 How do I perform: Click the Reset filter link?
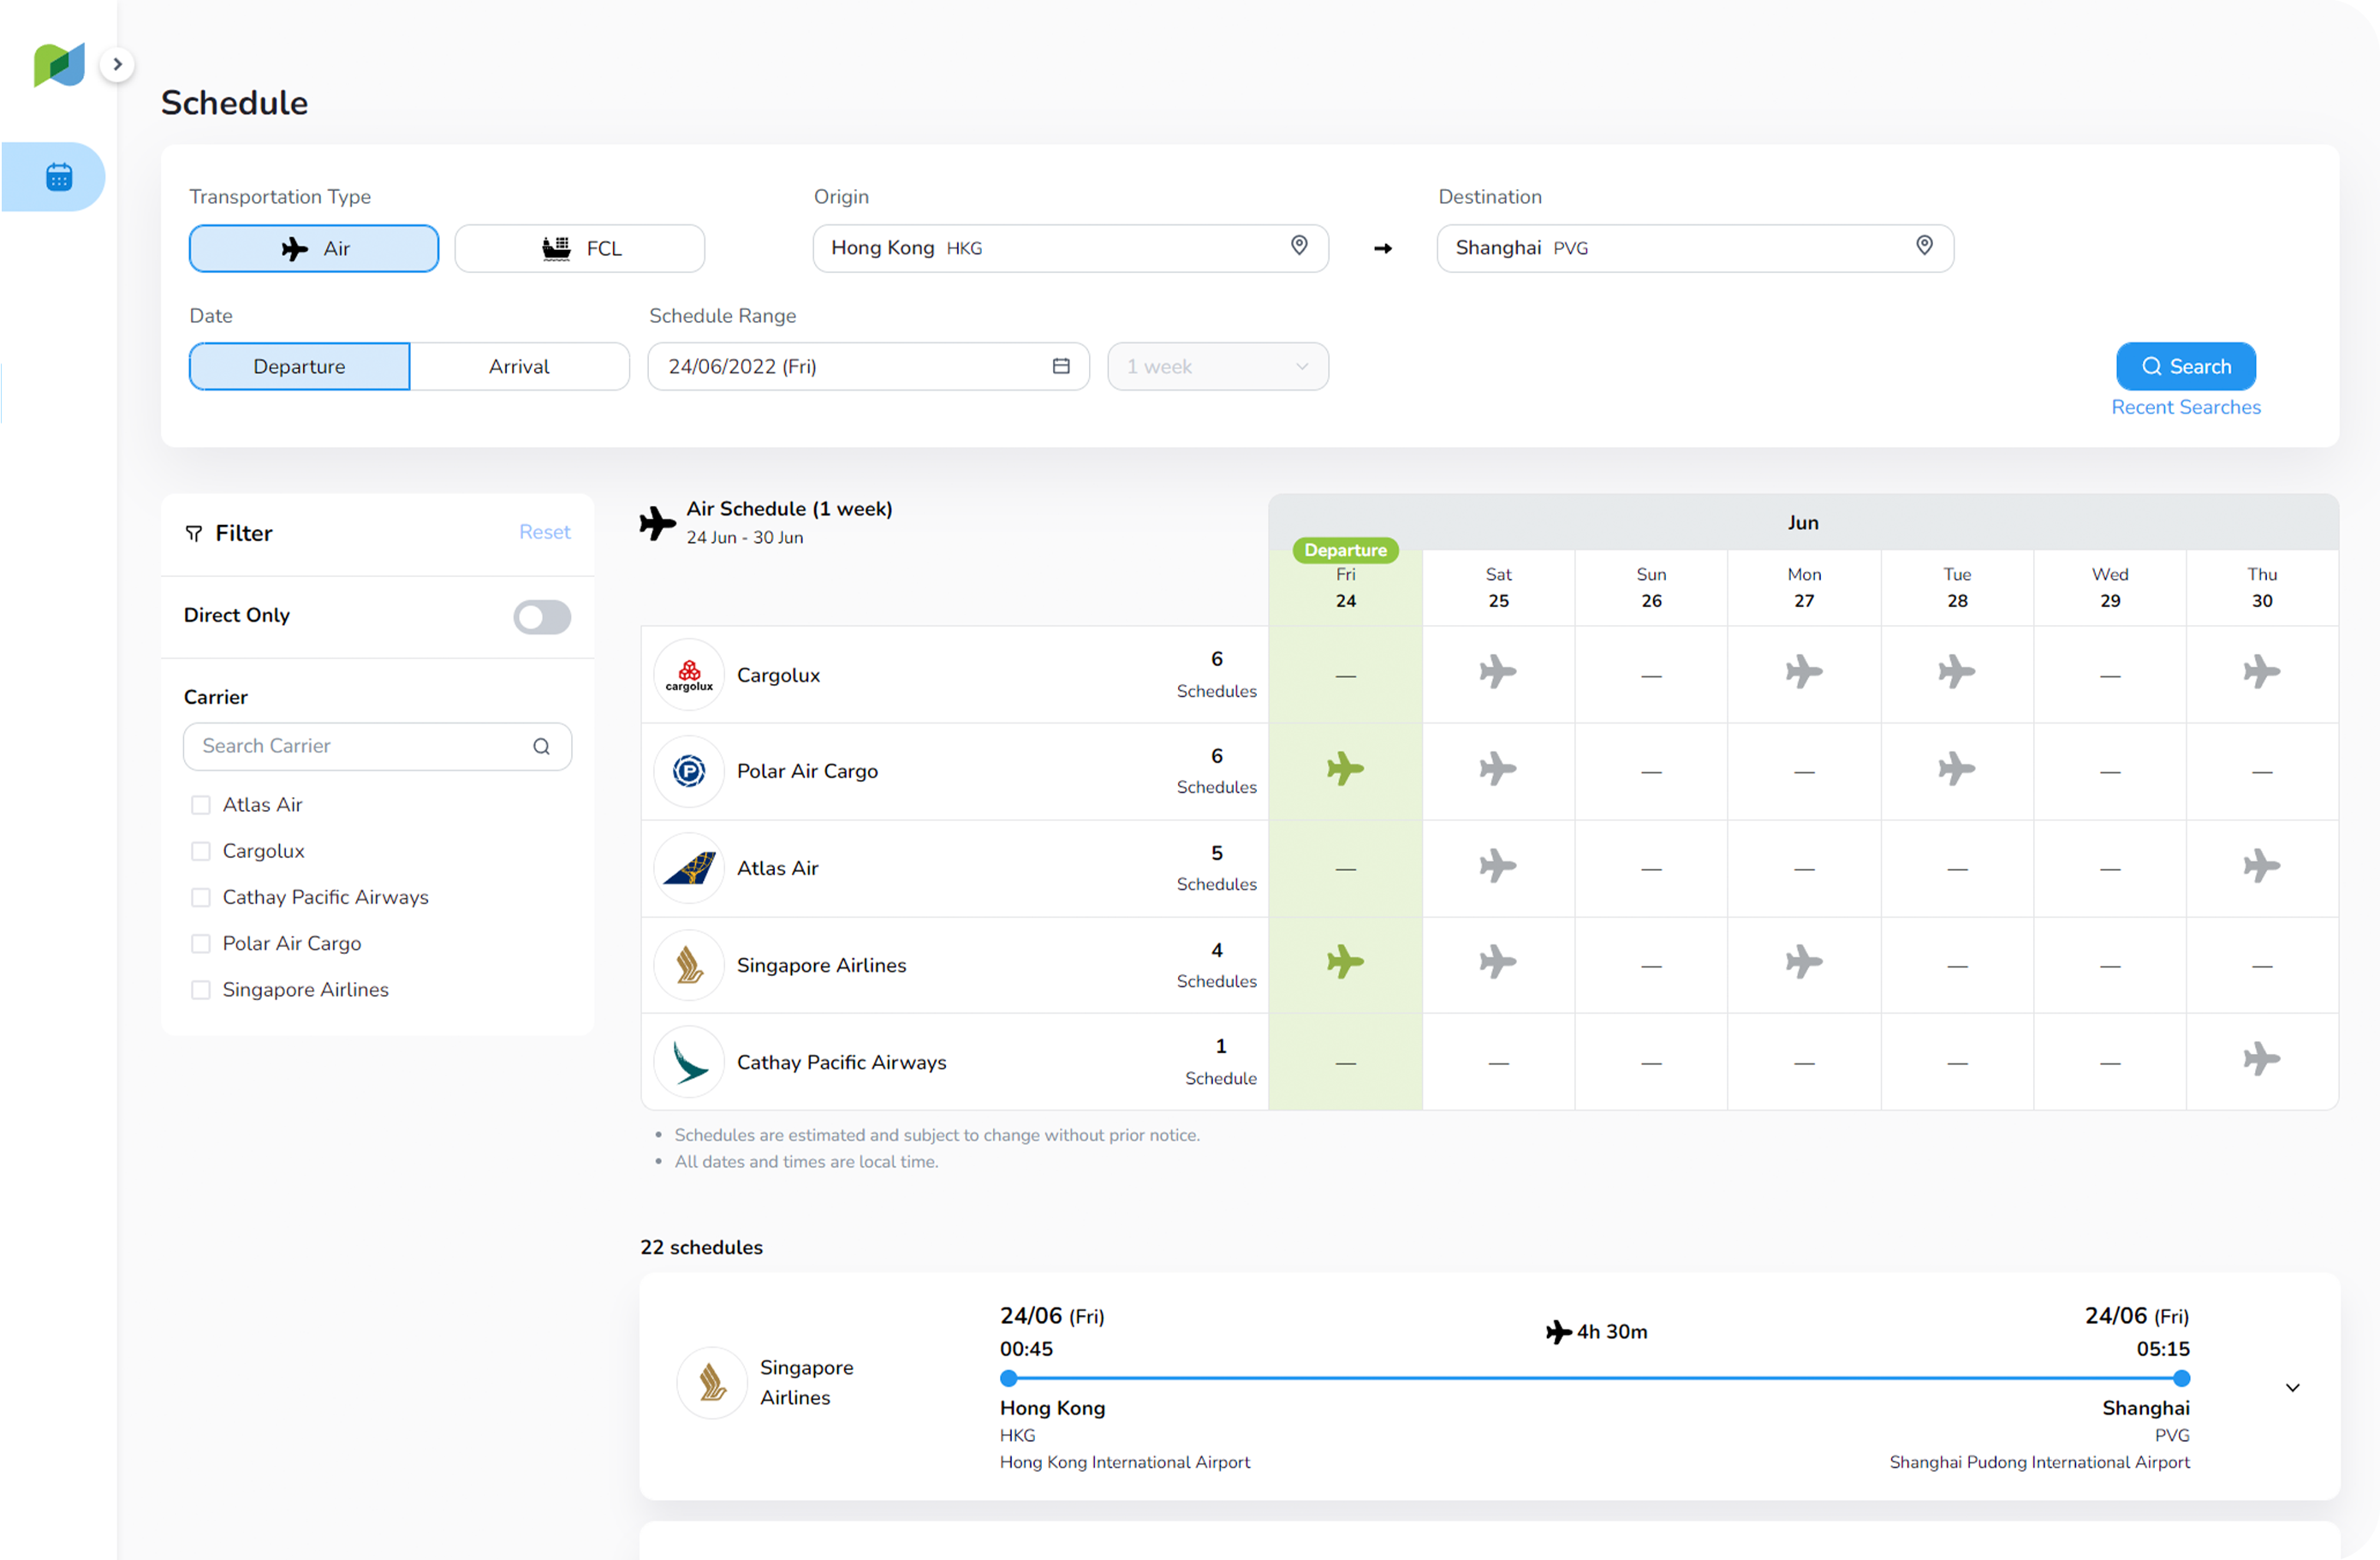pos(544,532)
